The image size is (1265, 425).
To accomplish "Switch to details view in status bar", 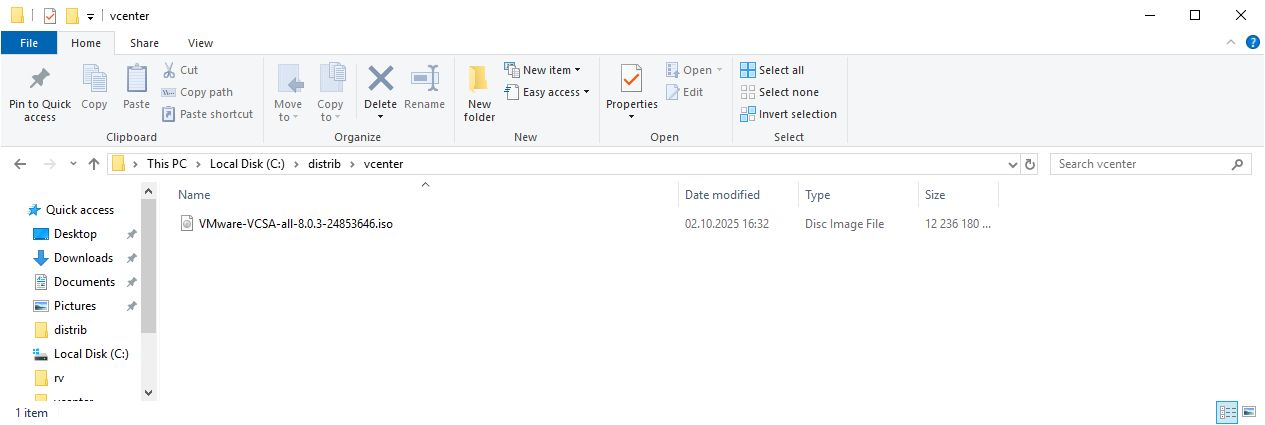I will tap(1226, 412).
